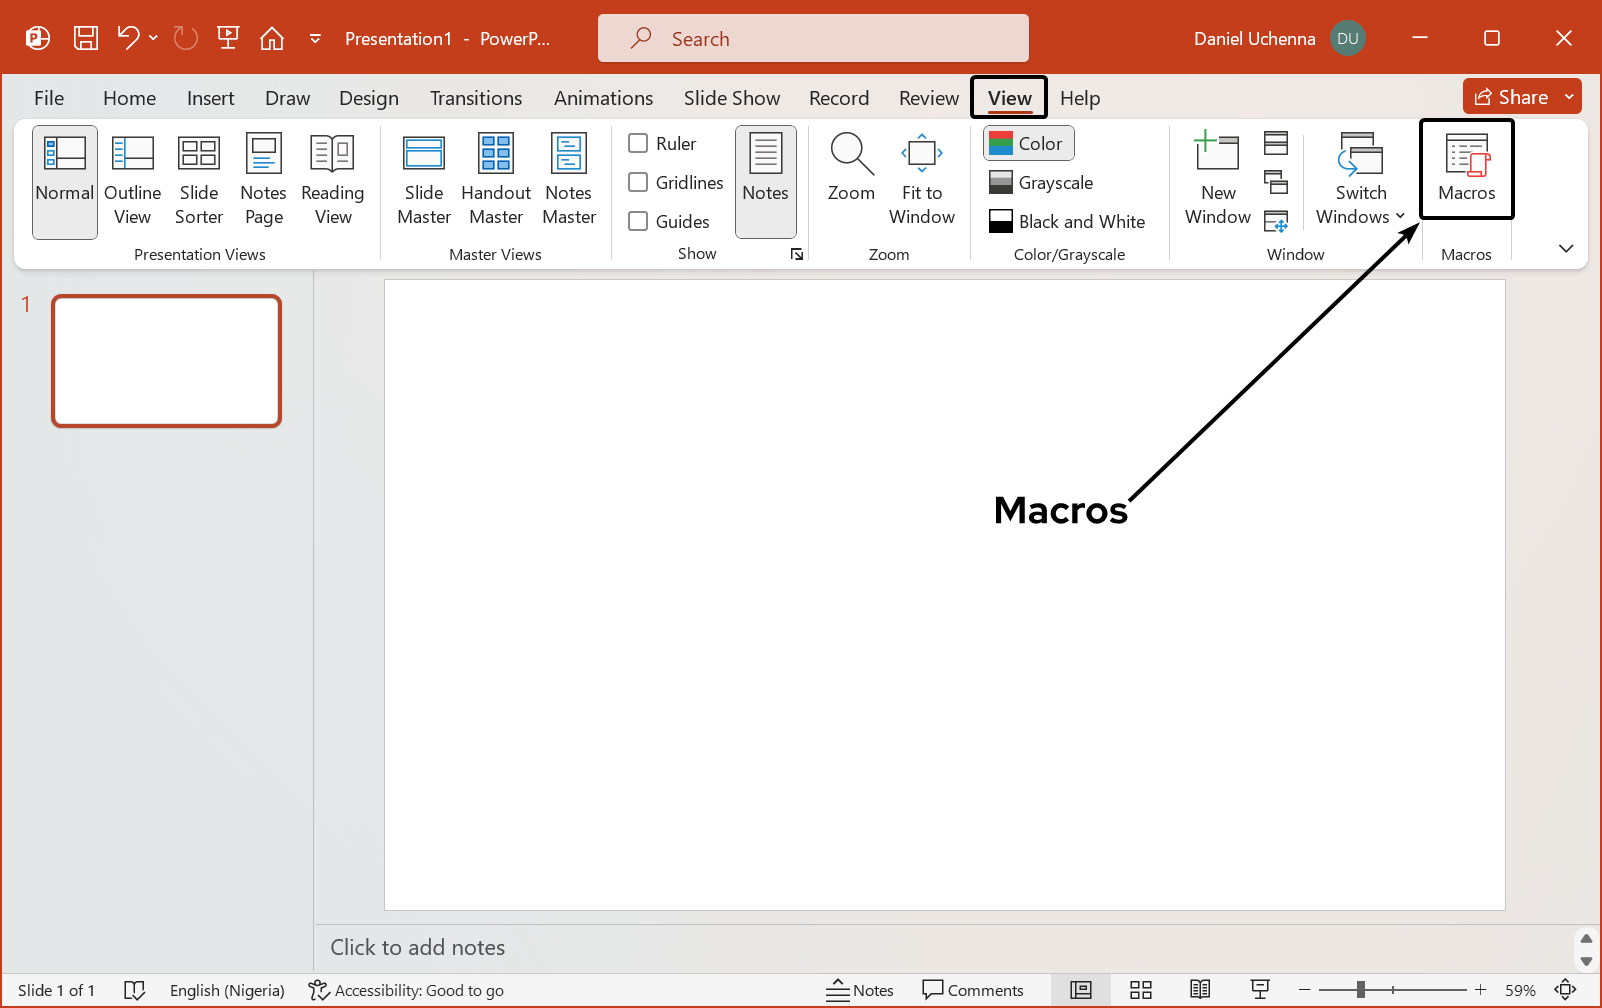Screen dimensions: 1602x1008
Task: Switch to Reading View in ribbon
Action: click(x=332, y=180)
